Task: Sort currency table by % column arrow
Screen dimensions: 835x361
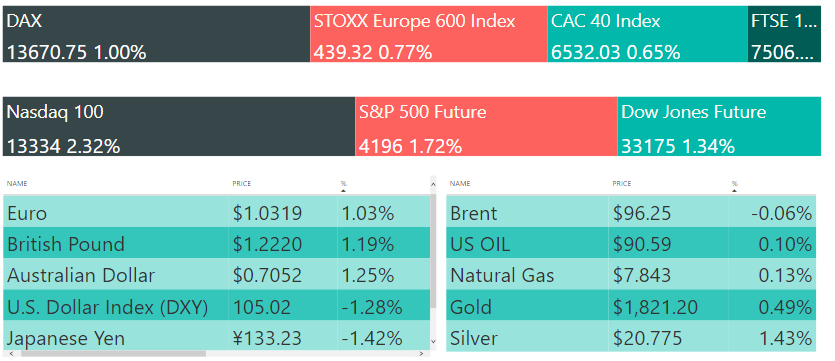Action: (x=343, y=190)
